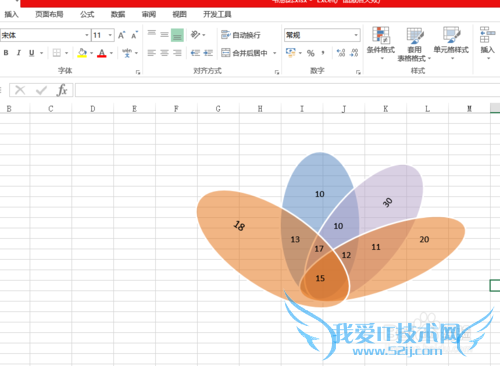500x366 pixels.
Task: Expand the 合并后居中 dropdown arrow
Action: [x=275, y=53]
